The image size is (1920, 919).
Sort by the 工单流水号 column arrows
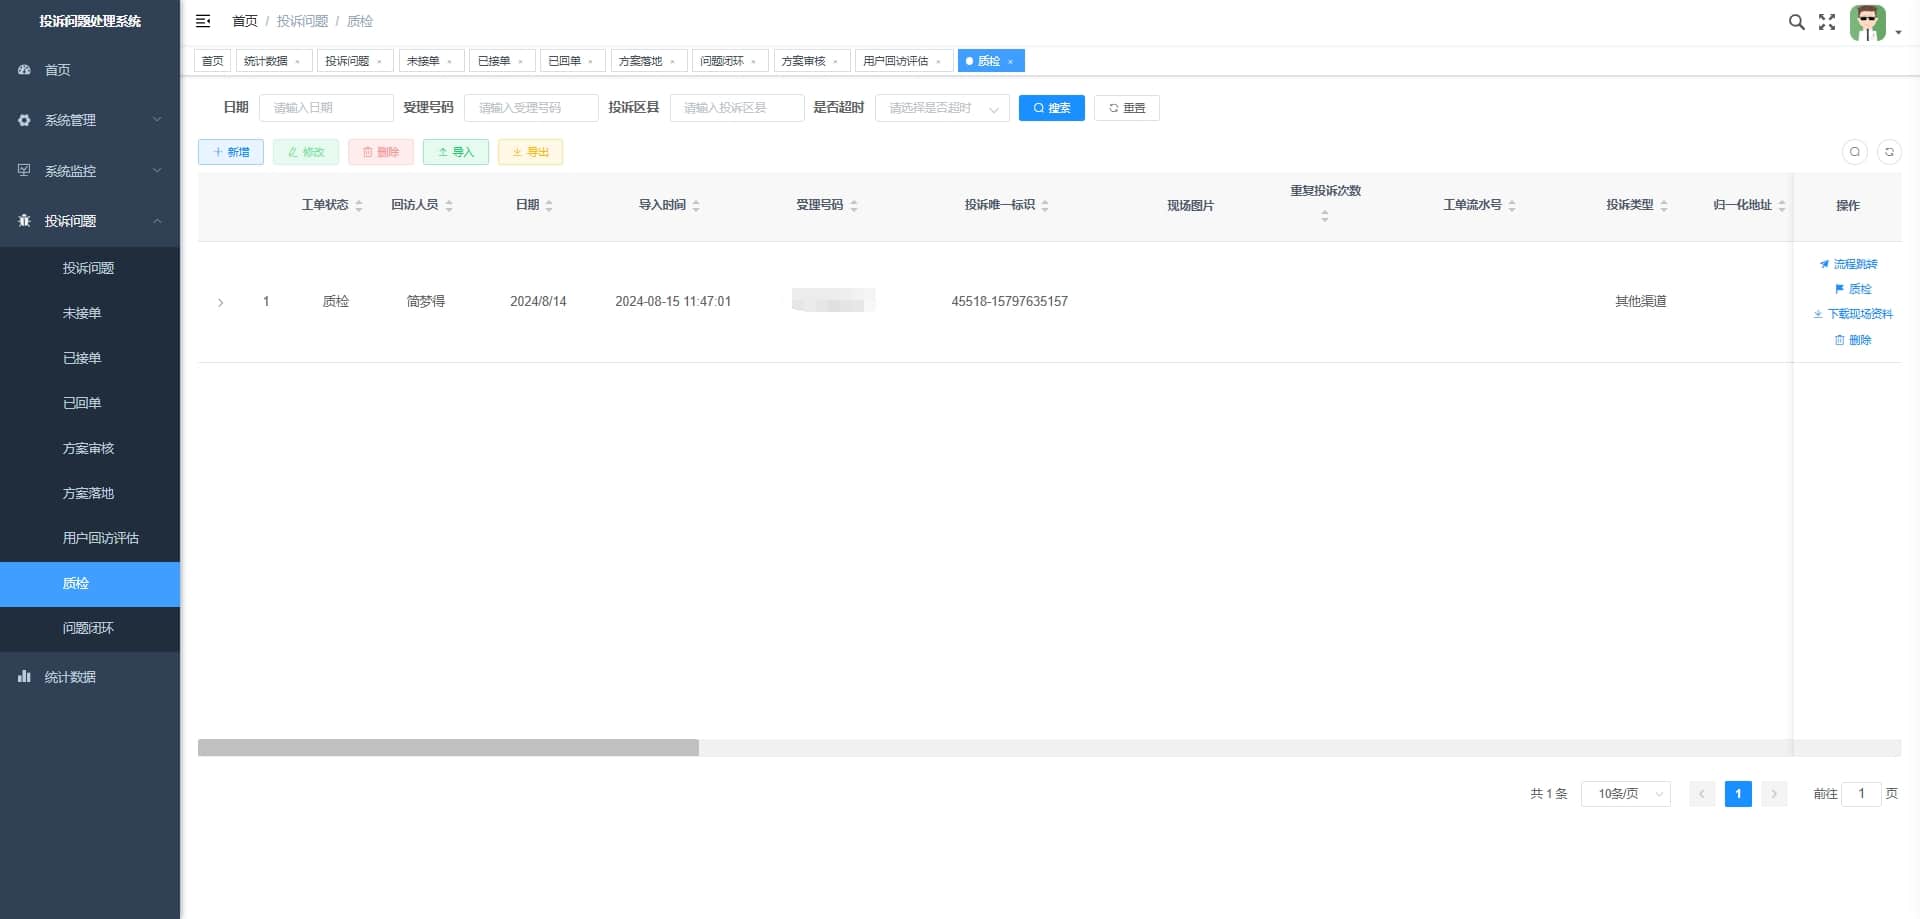[1512, 206]
